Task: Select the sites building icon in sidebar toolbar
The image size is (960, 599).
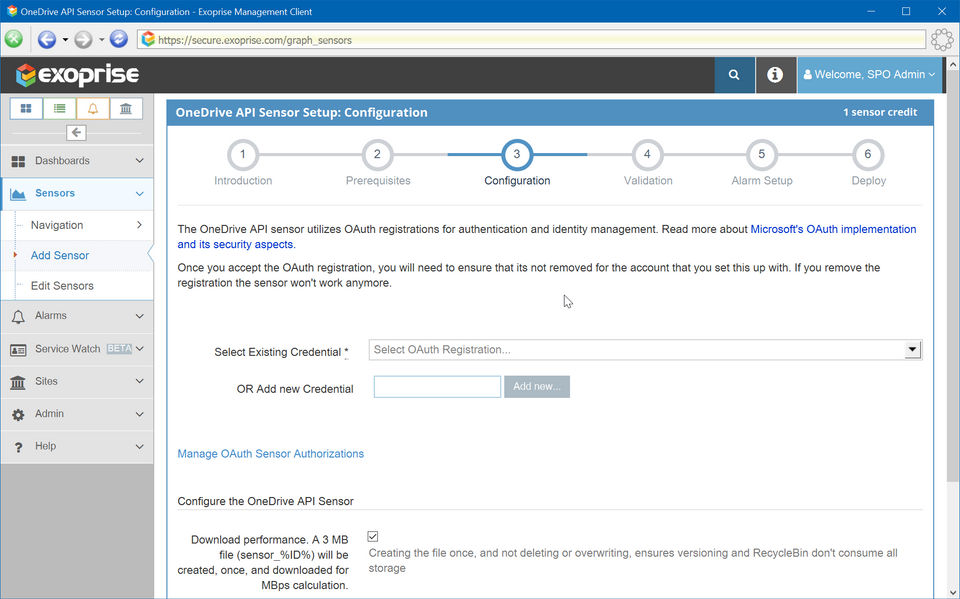Action: pos(126,108)
